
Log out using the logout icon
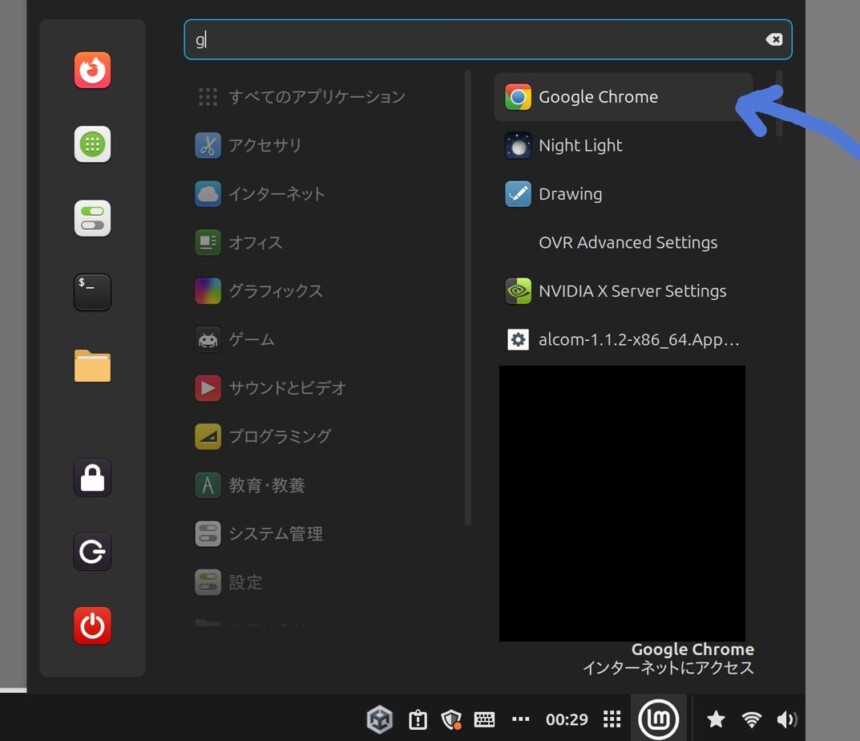click(x=92, y=552)
